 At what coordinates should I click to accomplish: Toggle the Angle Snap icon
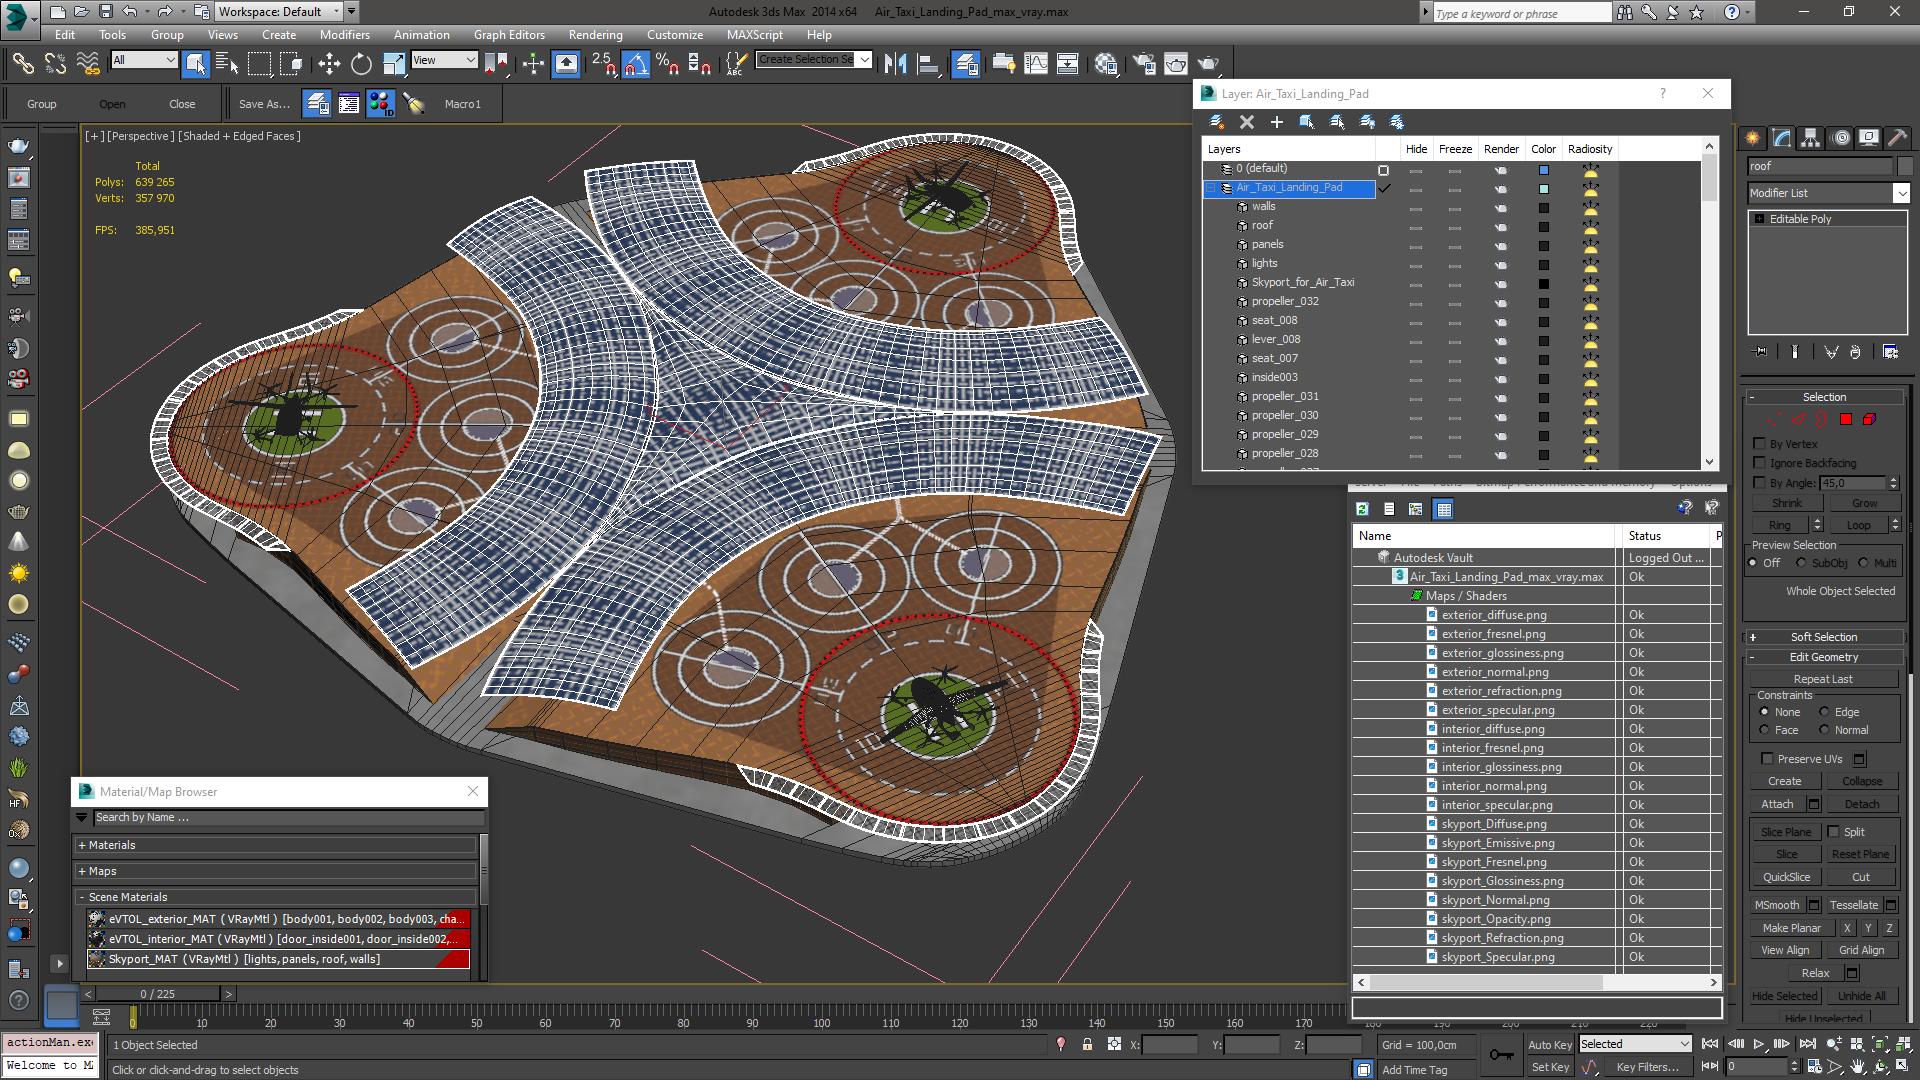click(x=635, y=64)
